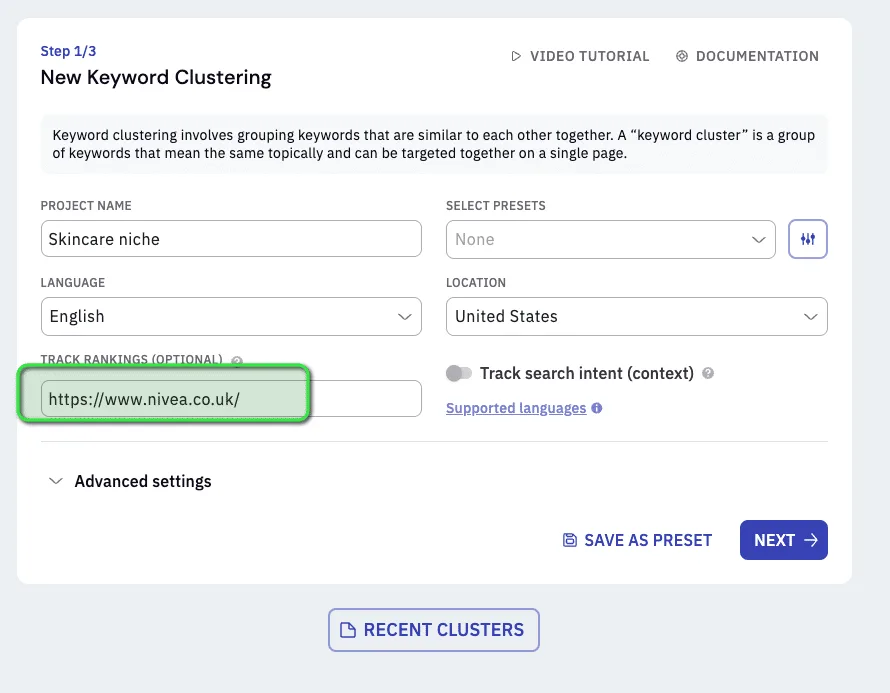Click help icon beside Track Rankings label

tap(237, 361)
